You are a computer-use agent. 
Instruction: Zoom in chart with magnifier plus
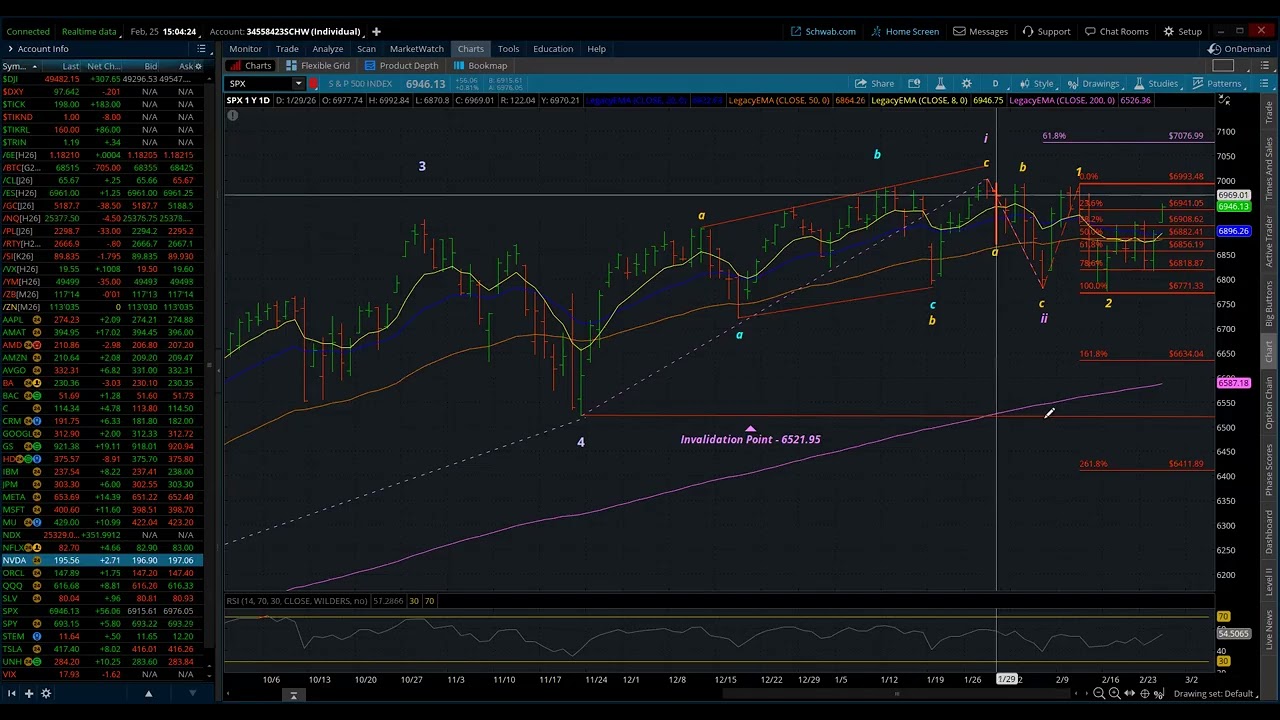pos(1114,694)
